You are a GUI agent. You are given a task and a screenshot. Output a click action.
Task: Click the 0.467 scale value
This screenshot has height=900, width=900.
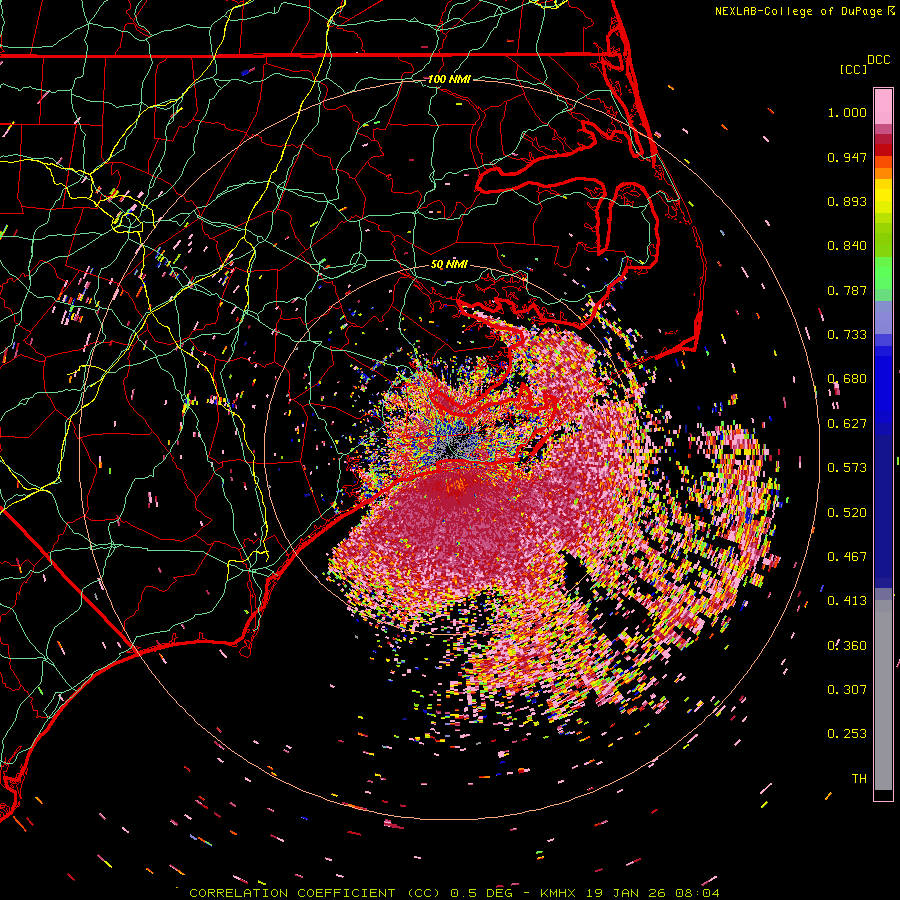tap(847, 557)
